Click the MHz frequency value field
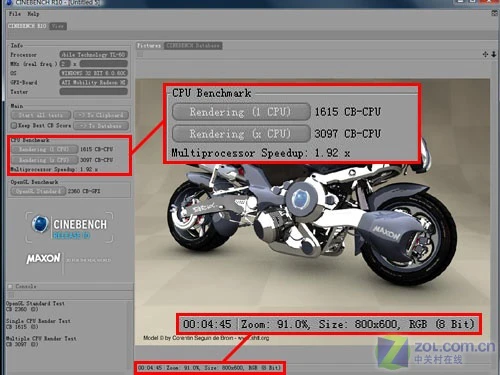Viewport: 500px width, 375px height. click(104, 64)
